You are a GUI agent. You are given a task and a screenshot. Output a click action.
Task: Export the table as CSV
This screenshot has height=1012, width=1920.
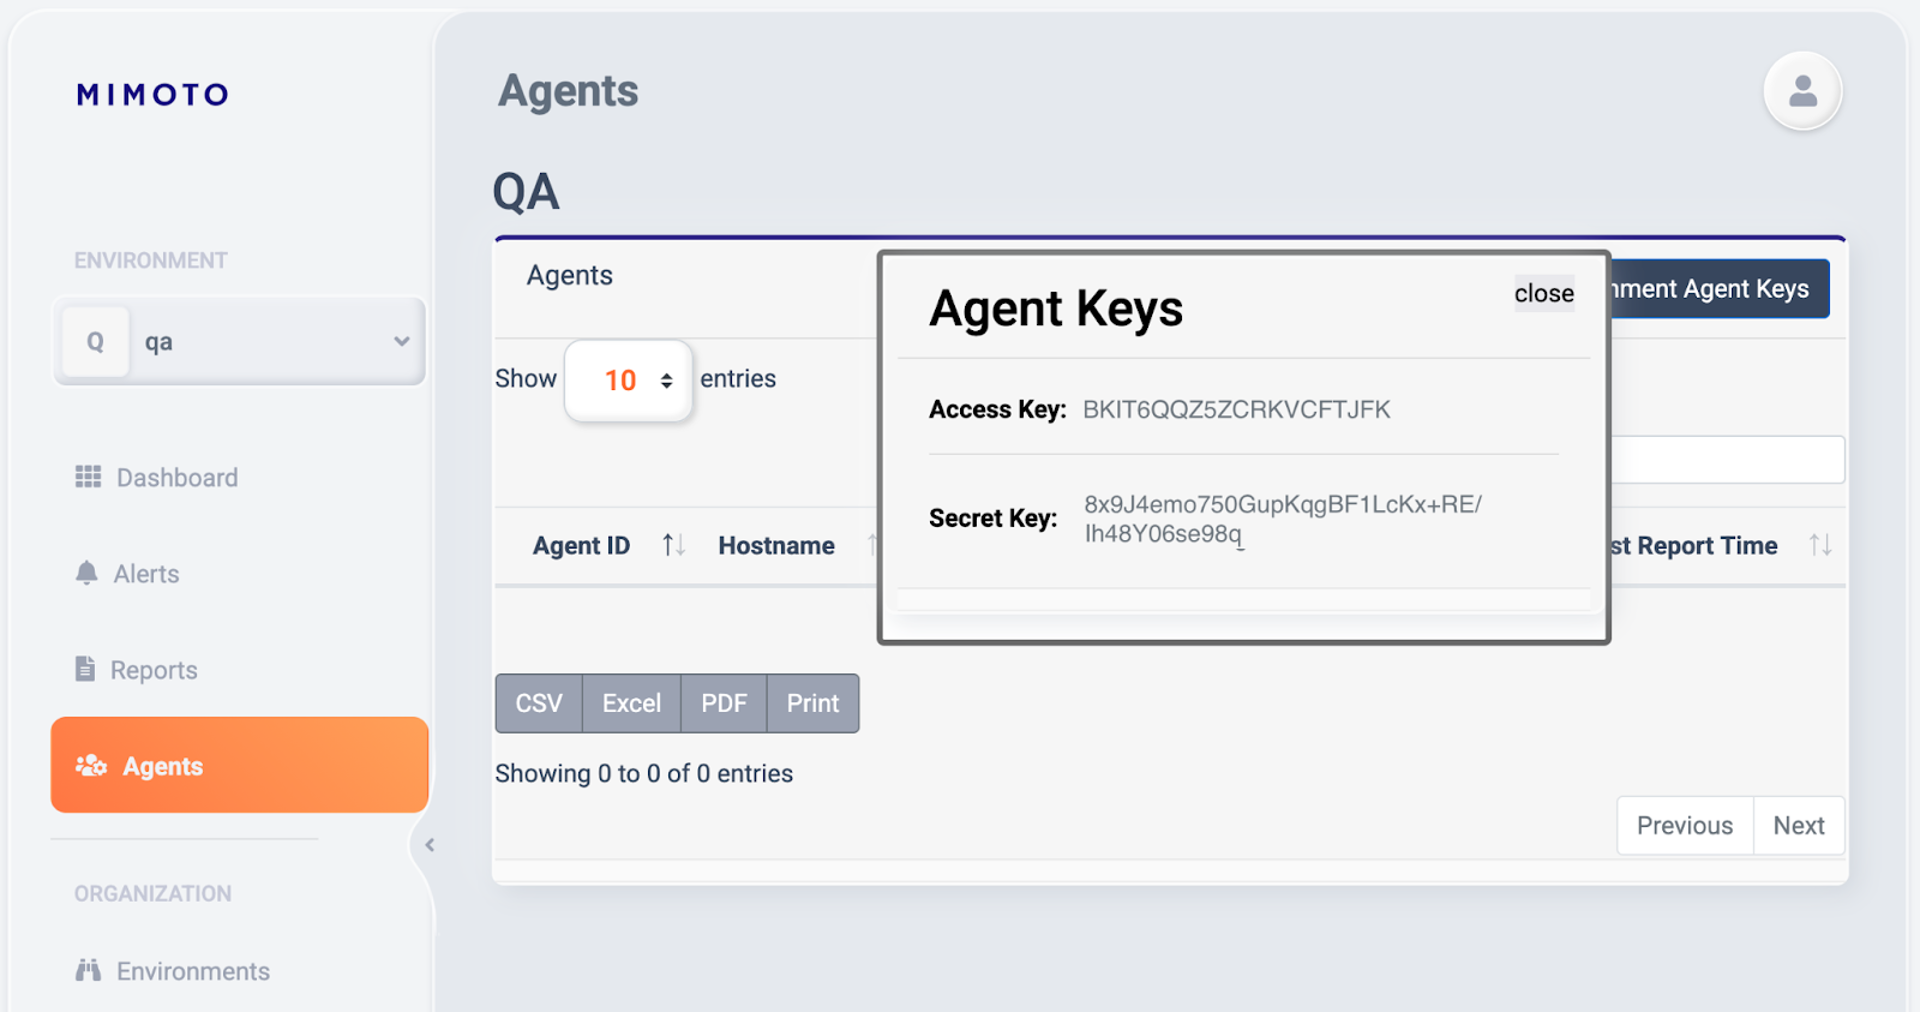538,703
